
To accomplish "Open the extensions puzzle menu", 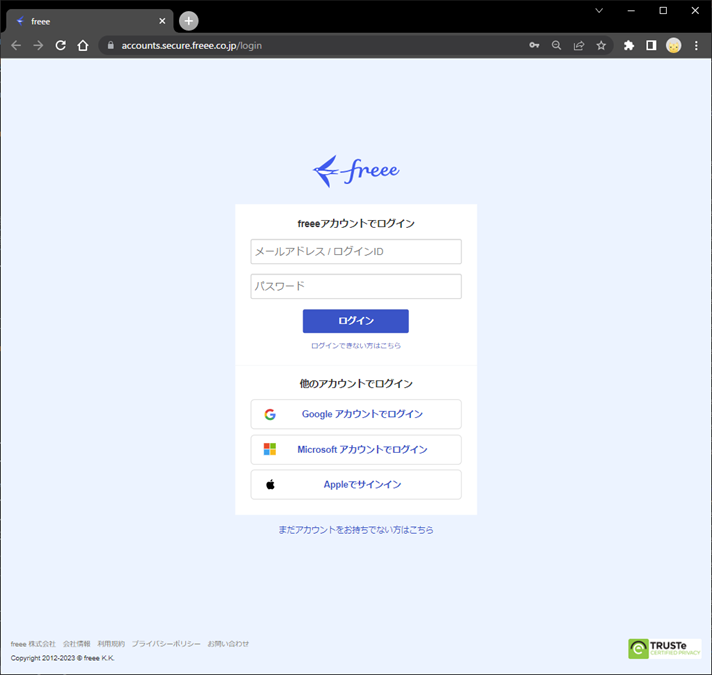I will pos(629,45).
